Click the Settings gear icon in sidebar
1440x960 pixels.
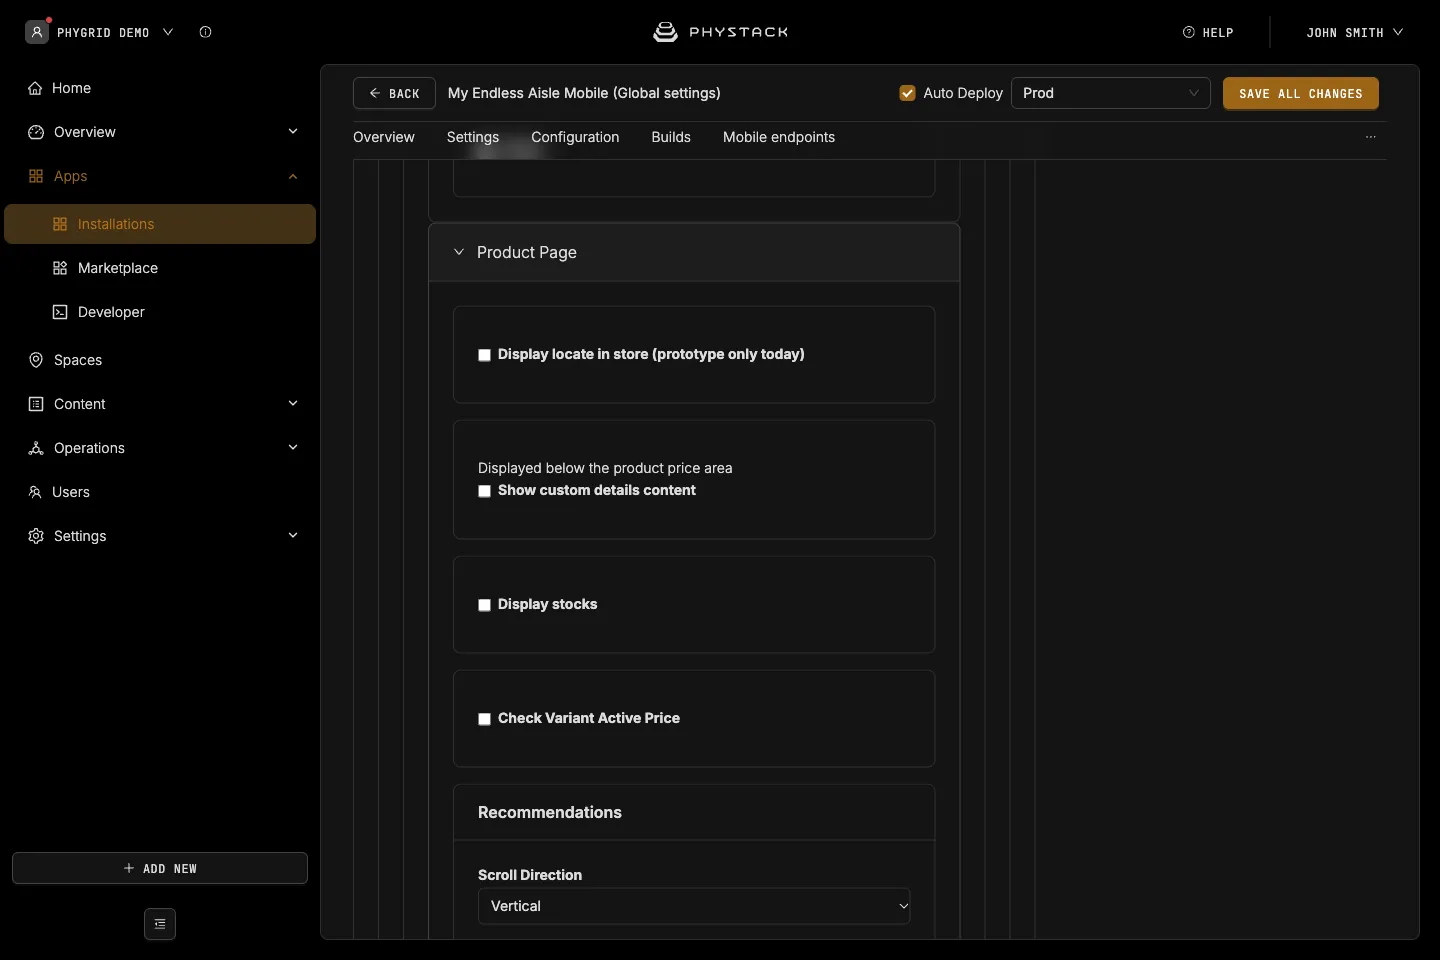click(36, 536)
